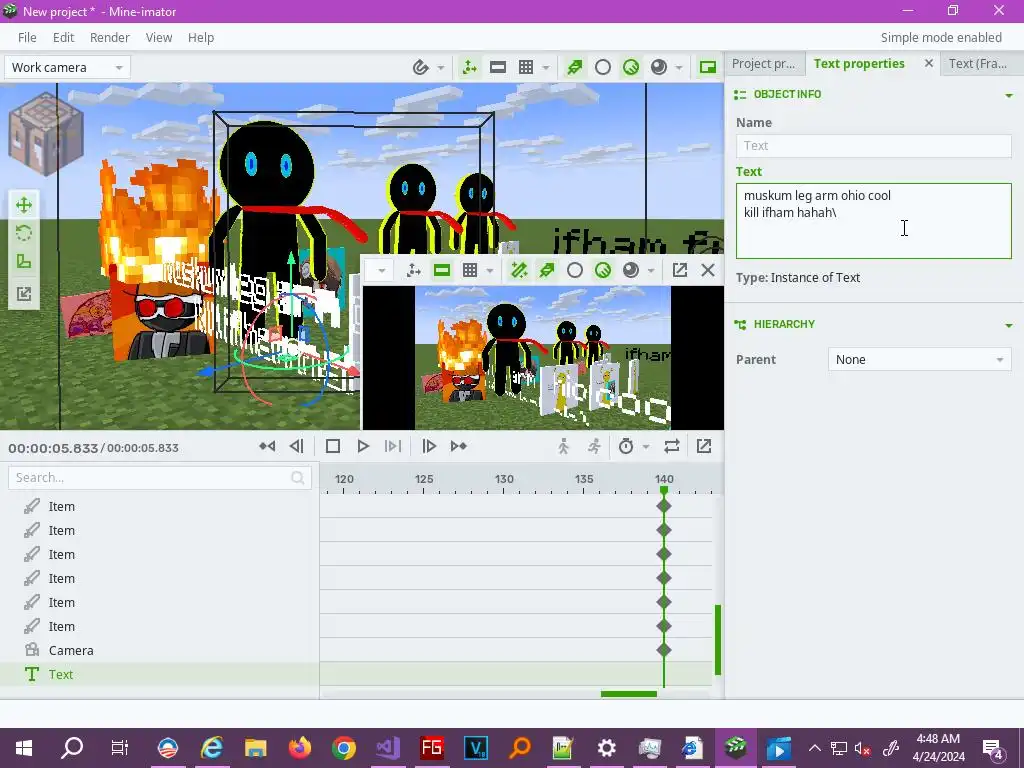This screenshot has width=1024, height=768.
Task: Pop out the secondary view window
Action: click(x=680, y=270)
